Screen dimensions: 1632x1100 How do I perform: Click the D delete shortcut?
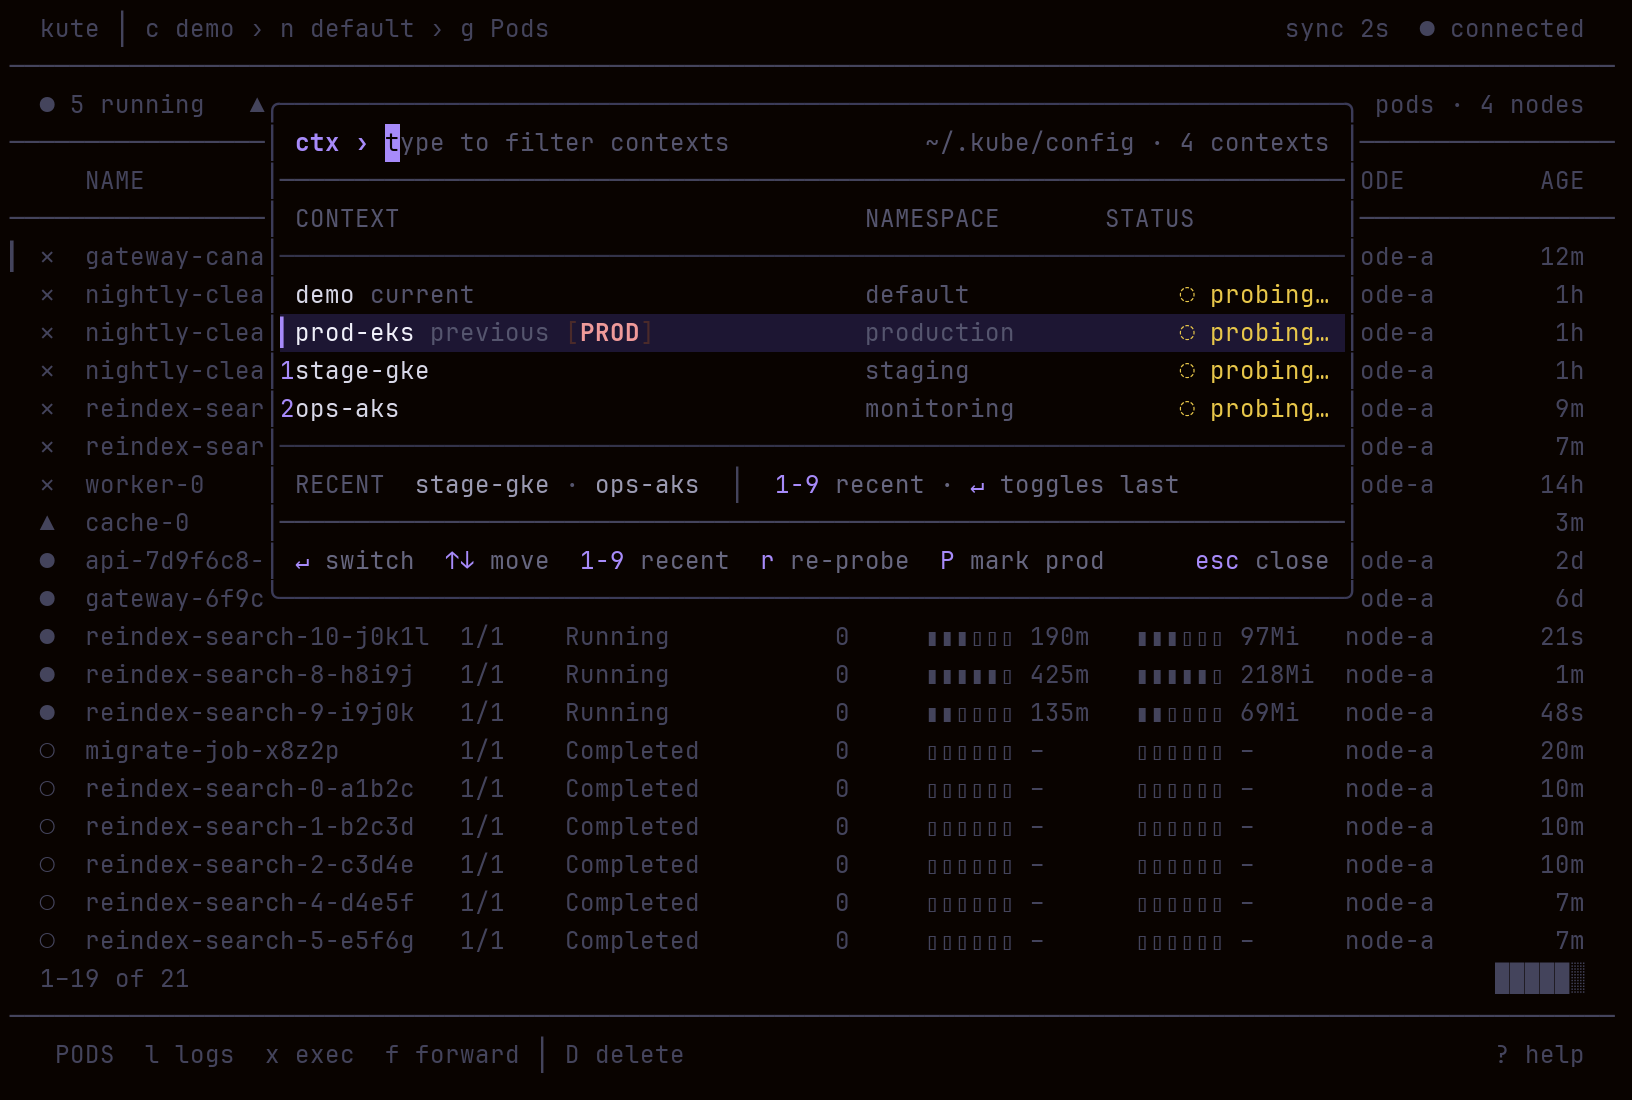point(624,1055)
